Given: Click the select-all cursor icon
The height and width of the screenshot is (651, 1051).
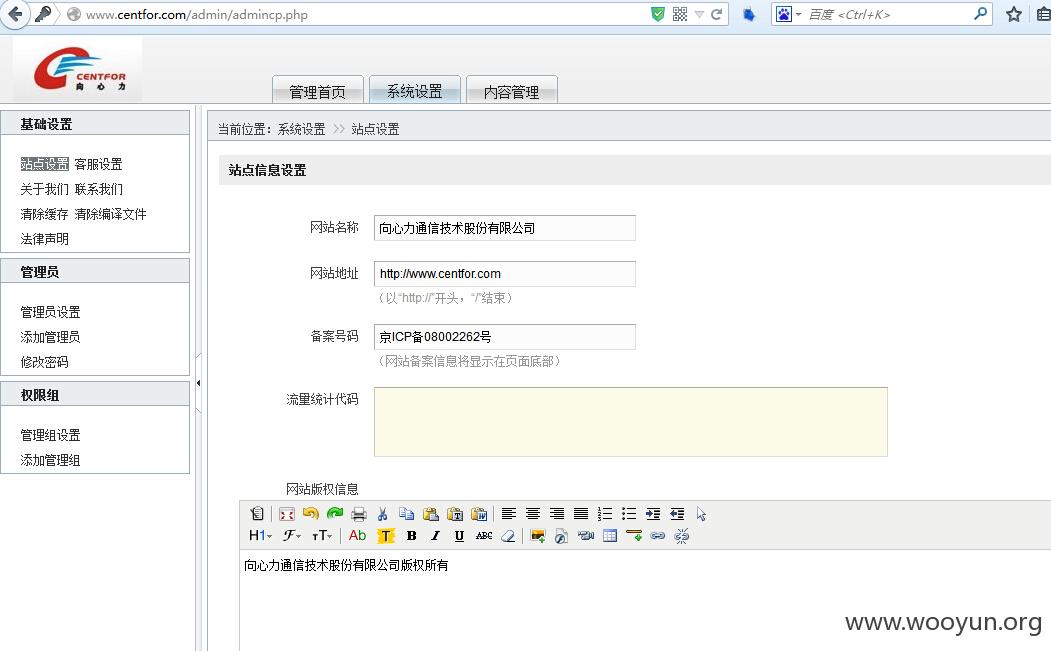Looking at the screenshot, I should pos(701,514).
